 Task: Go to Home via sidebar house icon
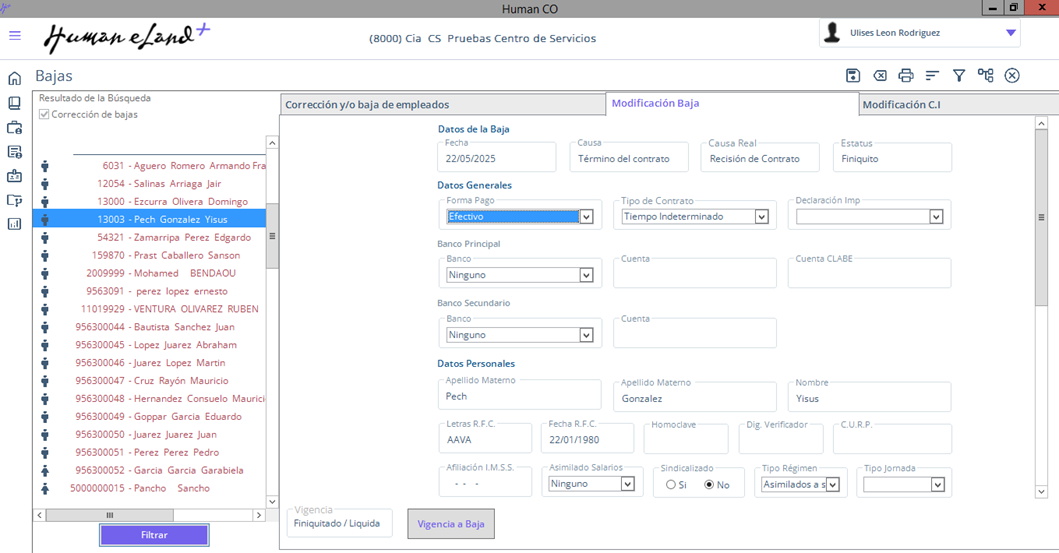pos(15,79)
